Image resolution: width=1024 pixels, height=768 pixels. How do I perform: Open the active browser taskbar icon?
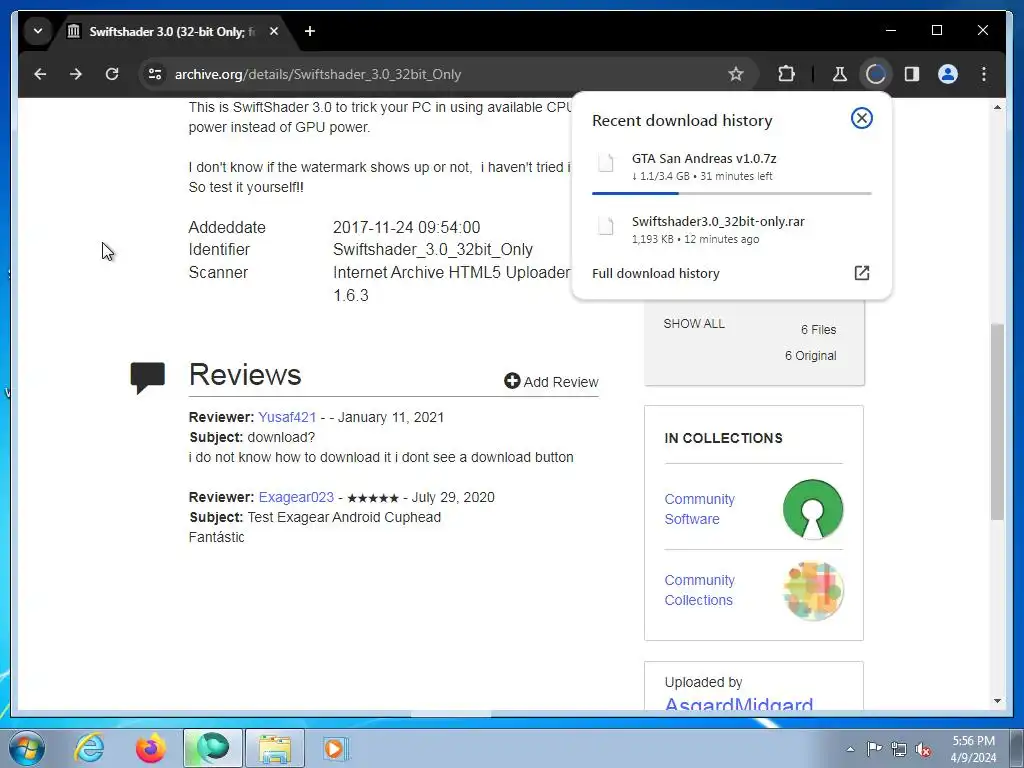[213, 748]
